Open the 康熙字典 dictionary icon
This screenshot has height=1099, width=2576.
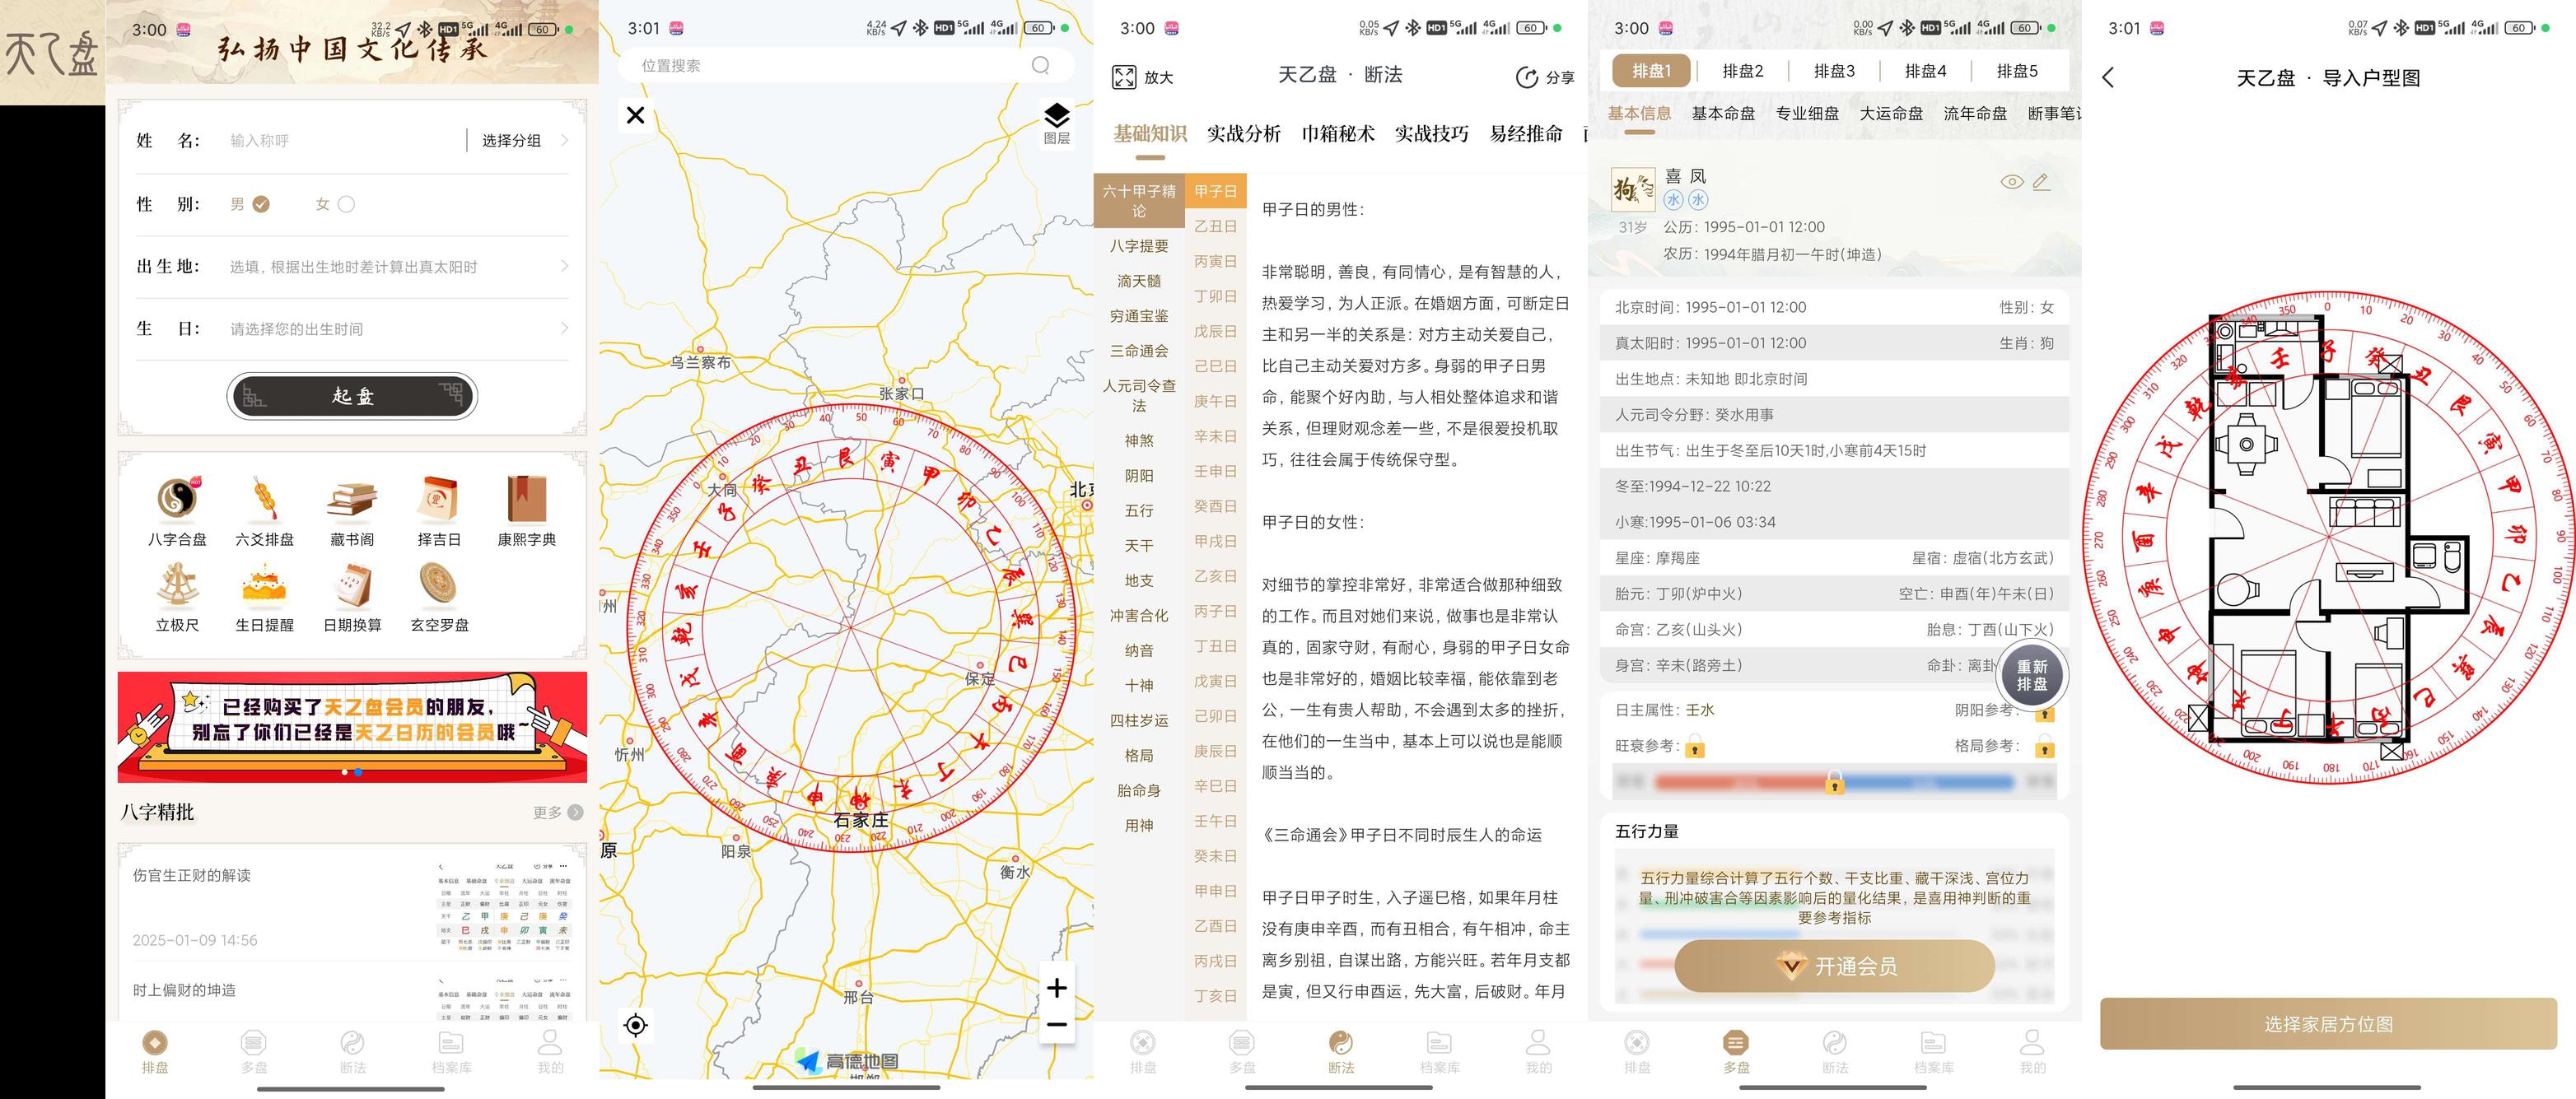click(527, 499)
